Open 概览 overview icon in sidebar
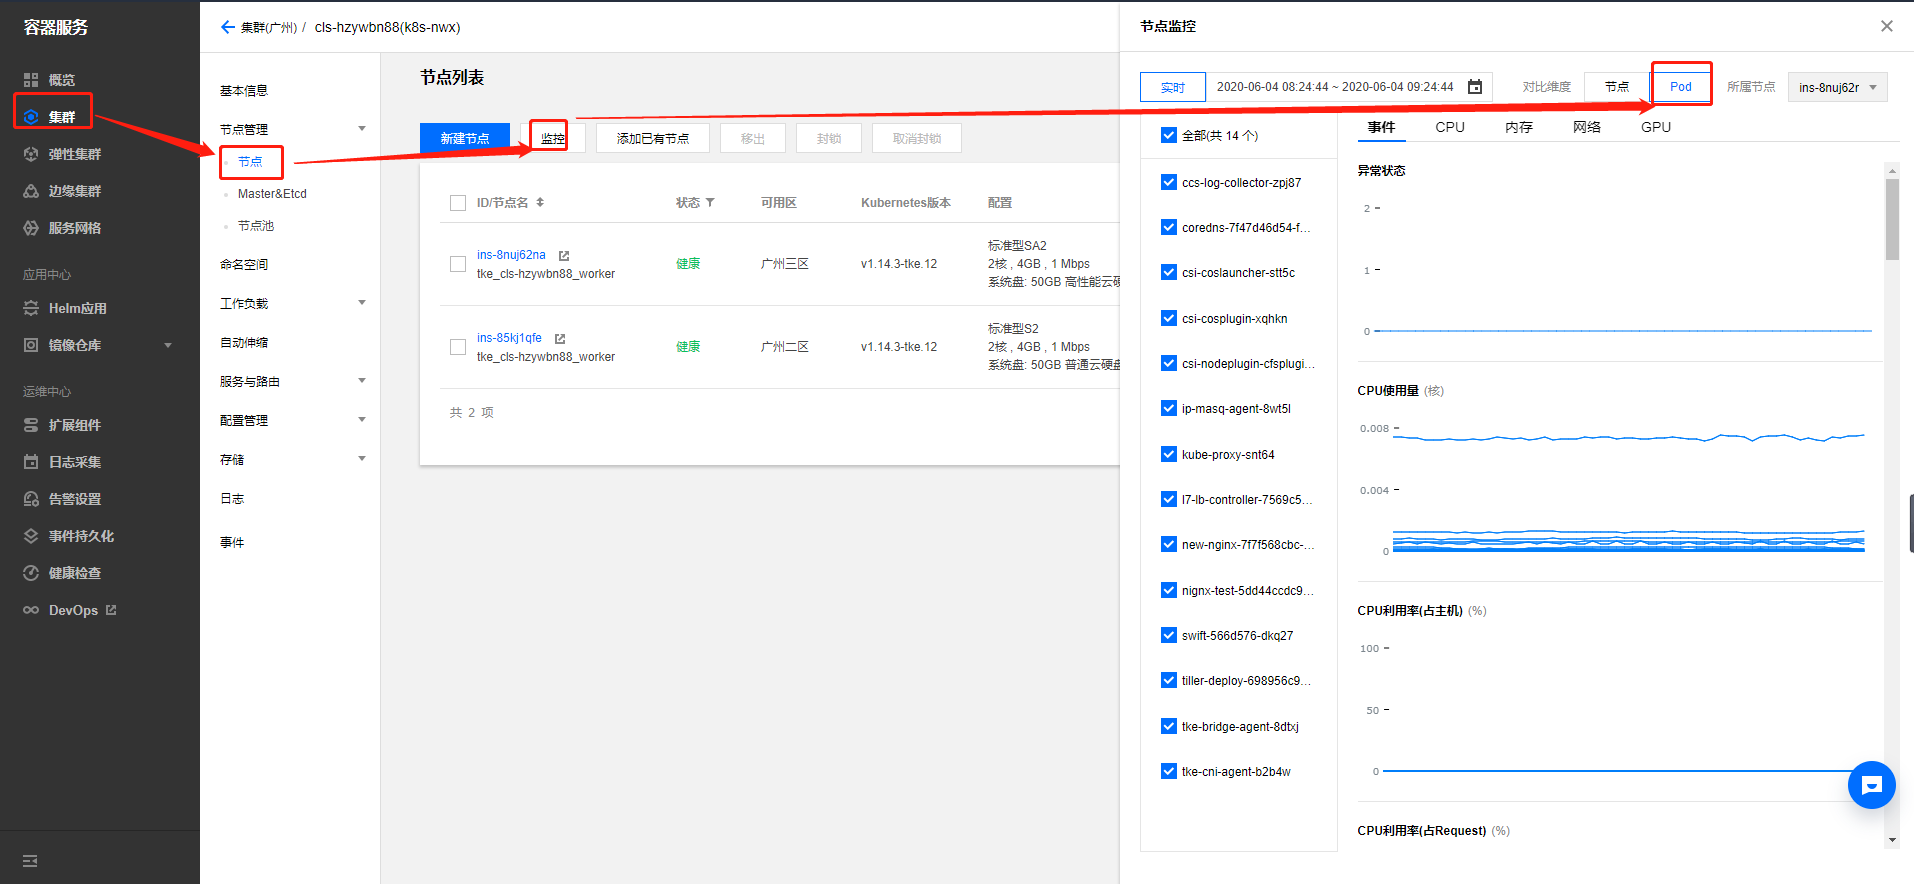The width and height of the screenshot is (1914, 884). pos(31,80)
